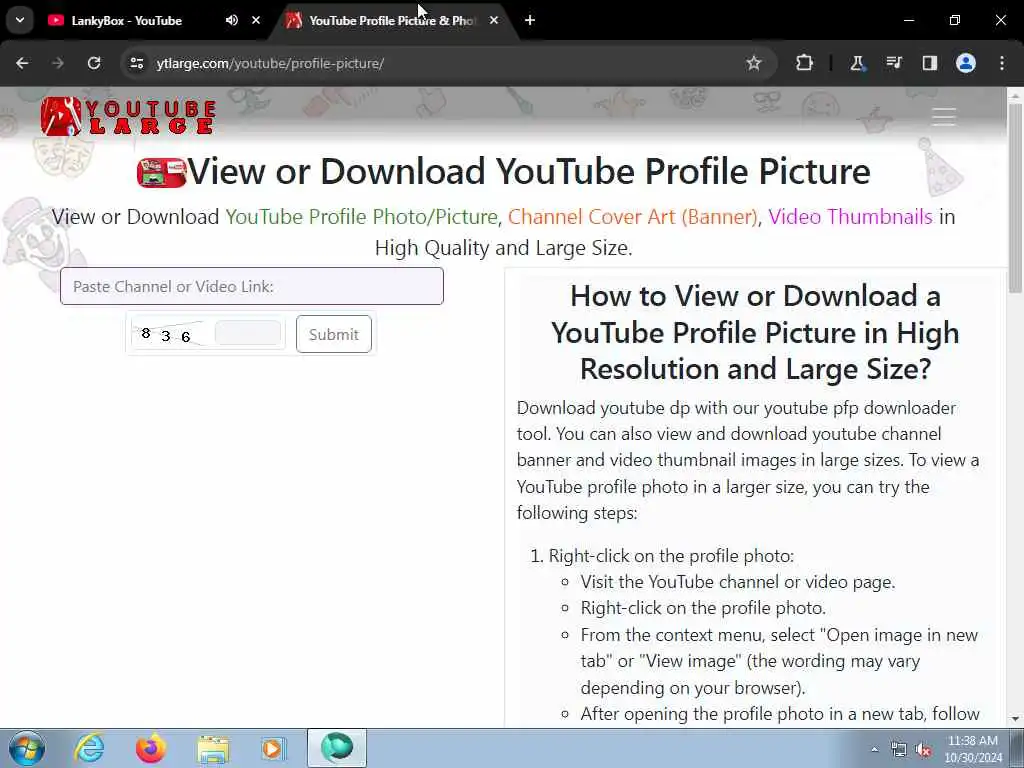Click the red icon beside the page heading

[x=161, y=173]
